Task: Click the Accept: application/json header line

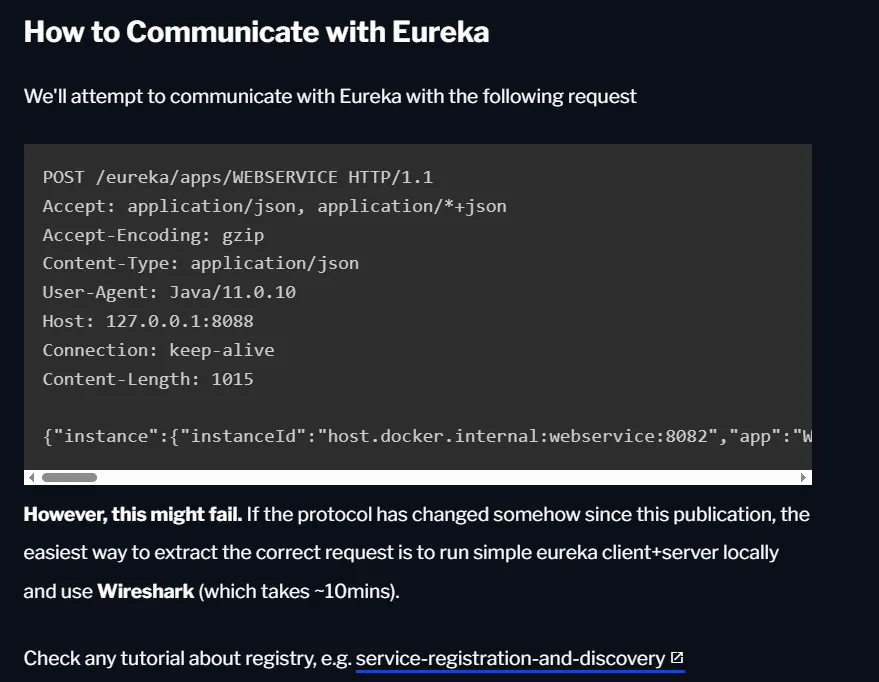Action: tap(274, 206)
